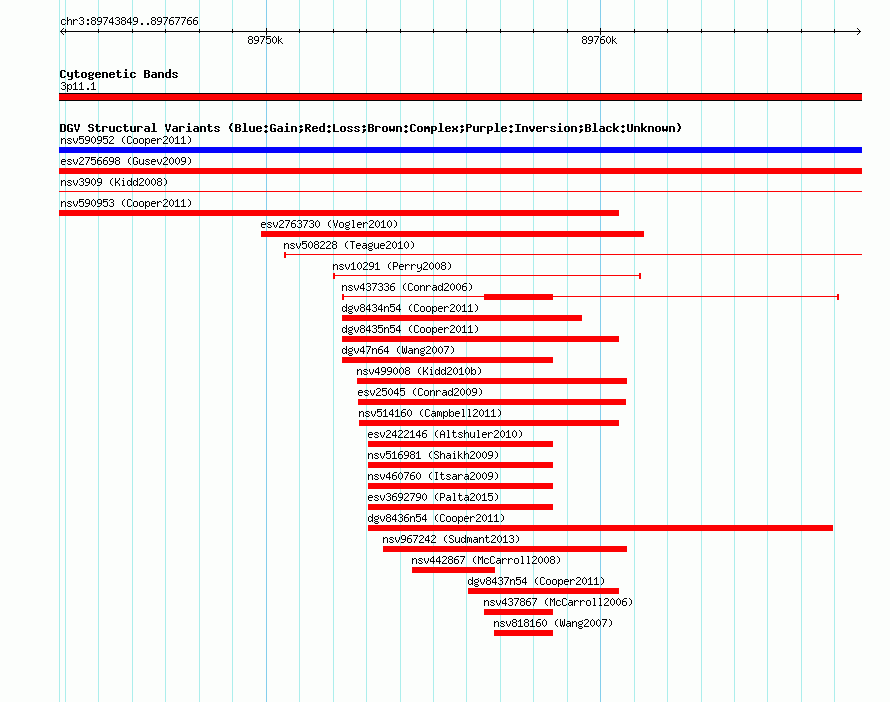Open variant esv2763730 (Vogler2010) label
This screenshot has width=890, height=702.
point(329,224)
